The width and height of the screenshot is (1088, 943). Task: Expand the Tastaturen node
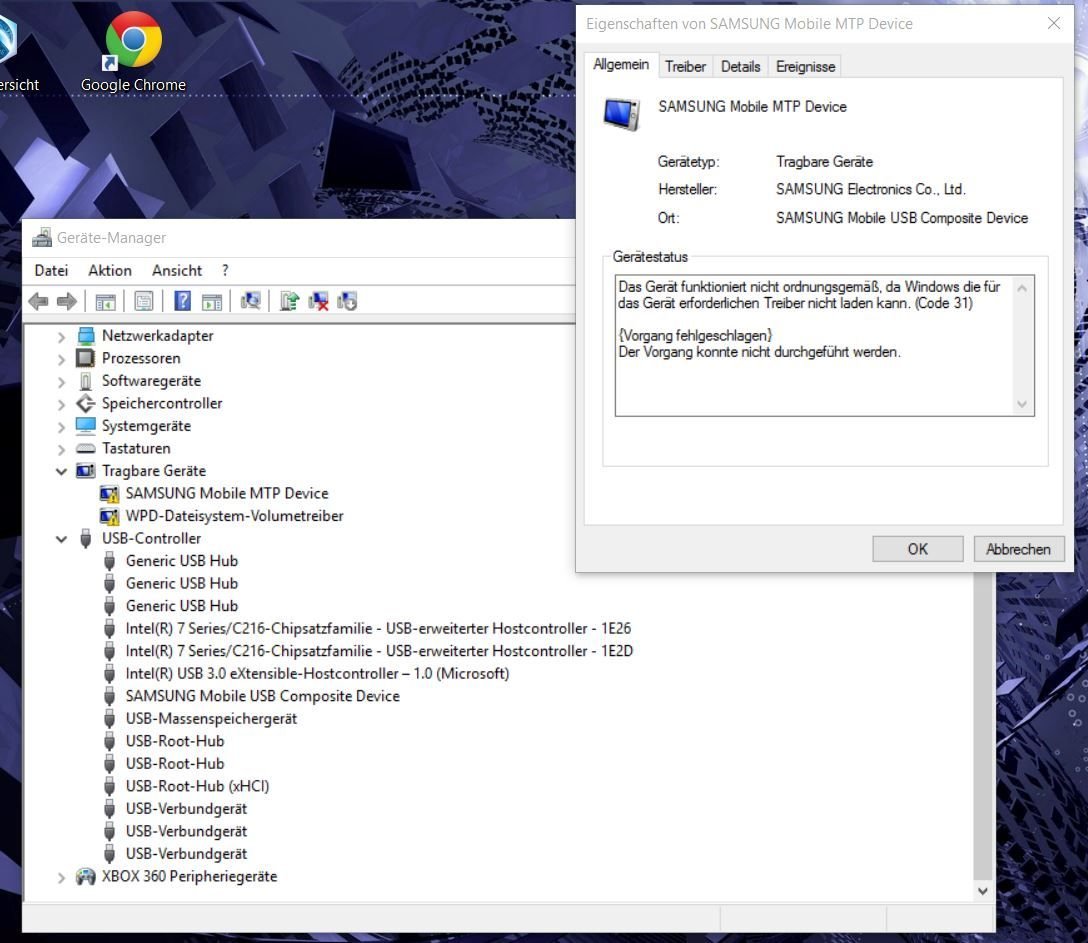[x=61, y=450]
